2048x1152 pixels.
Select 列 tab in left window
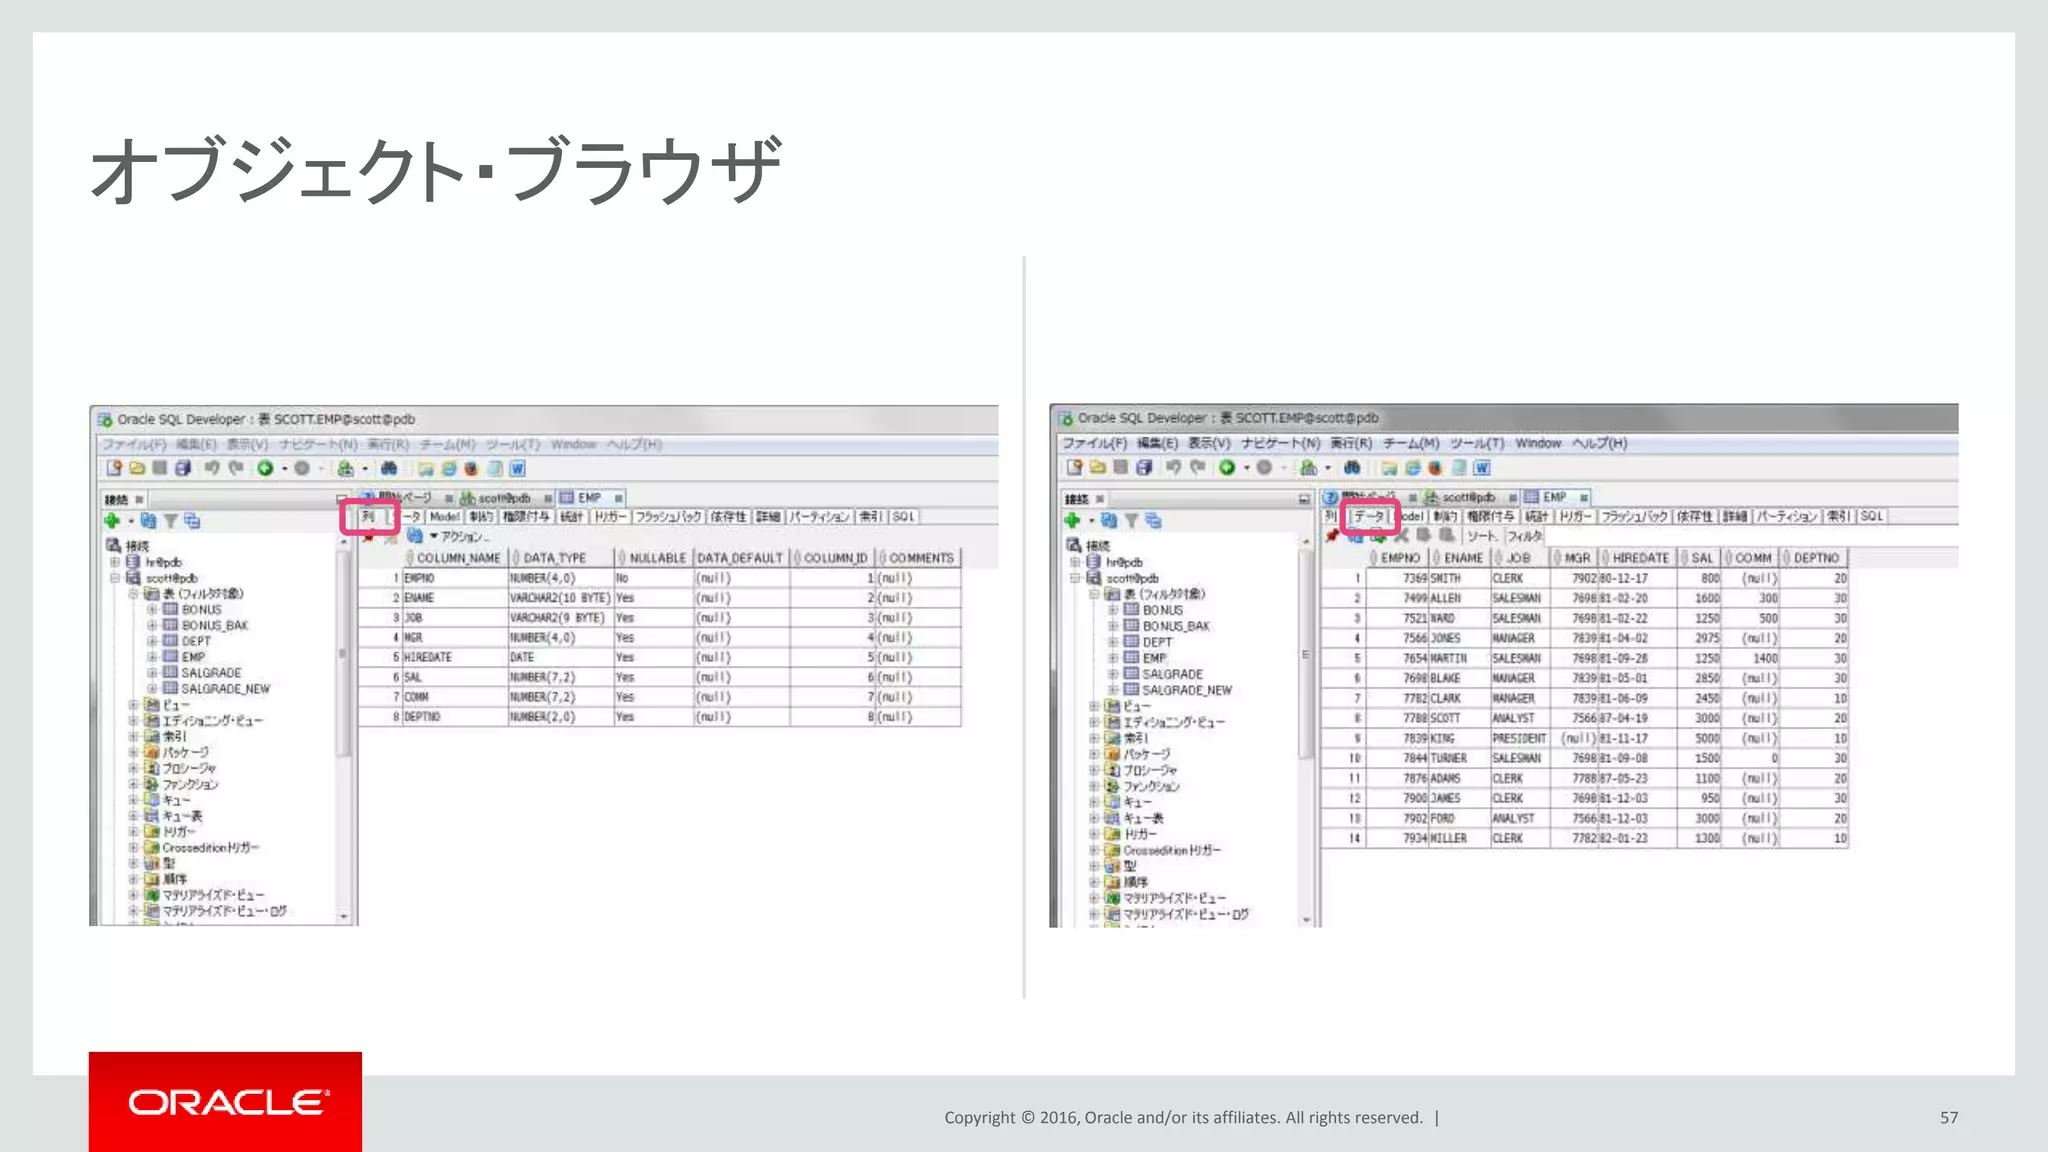pos(368,517)
